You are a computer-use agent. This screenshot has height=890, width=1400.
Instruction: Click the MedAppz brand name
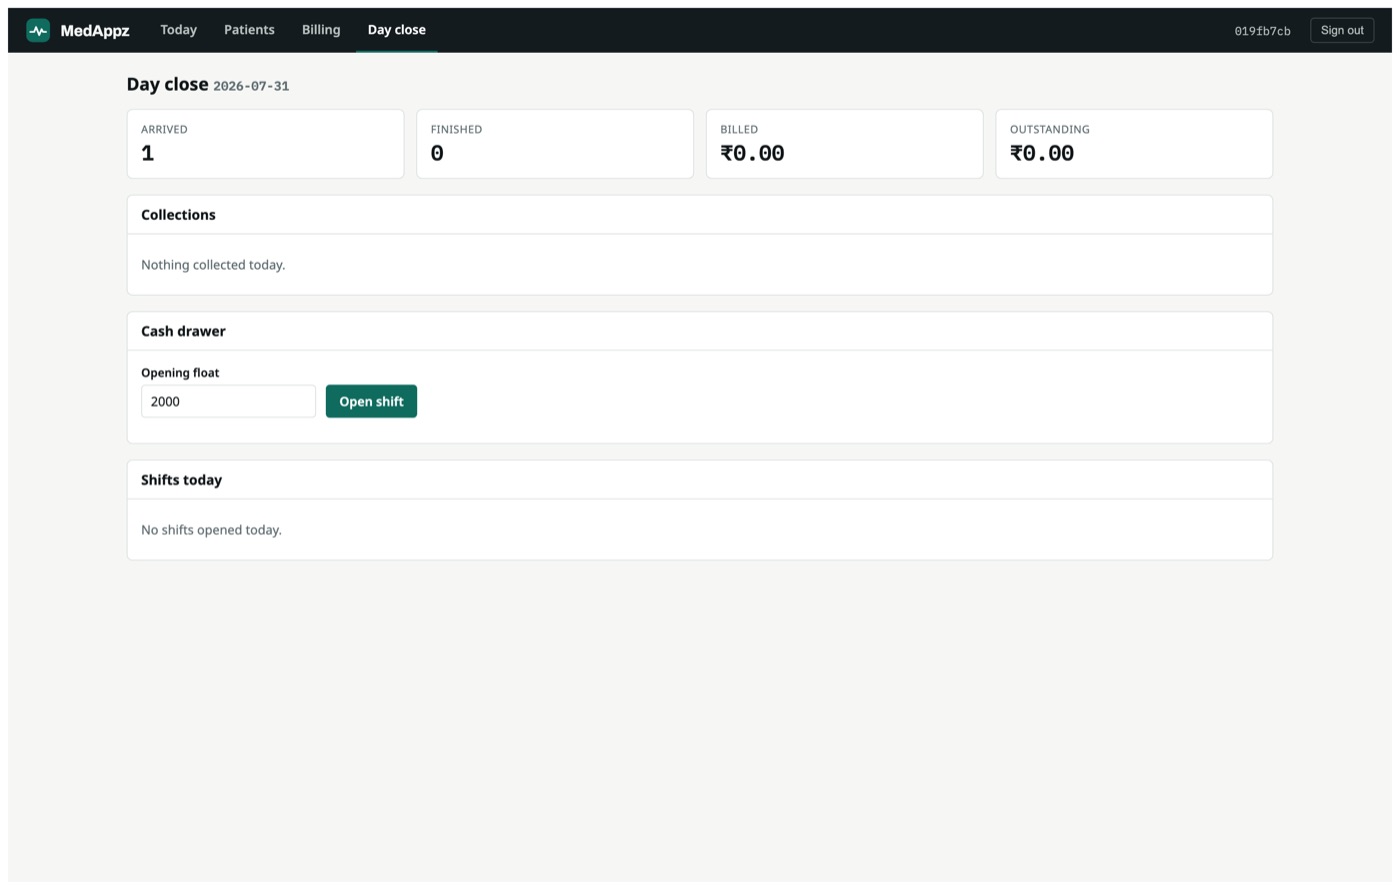[x=95, y=31]
